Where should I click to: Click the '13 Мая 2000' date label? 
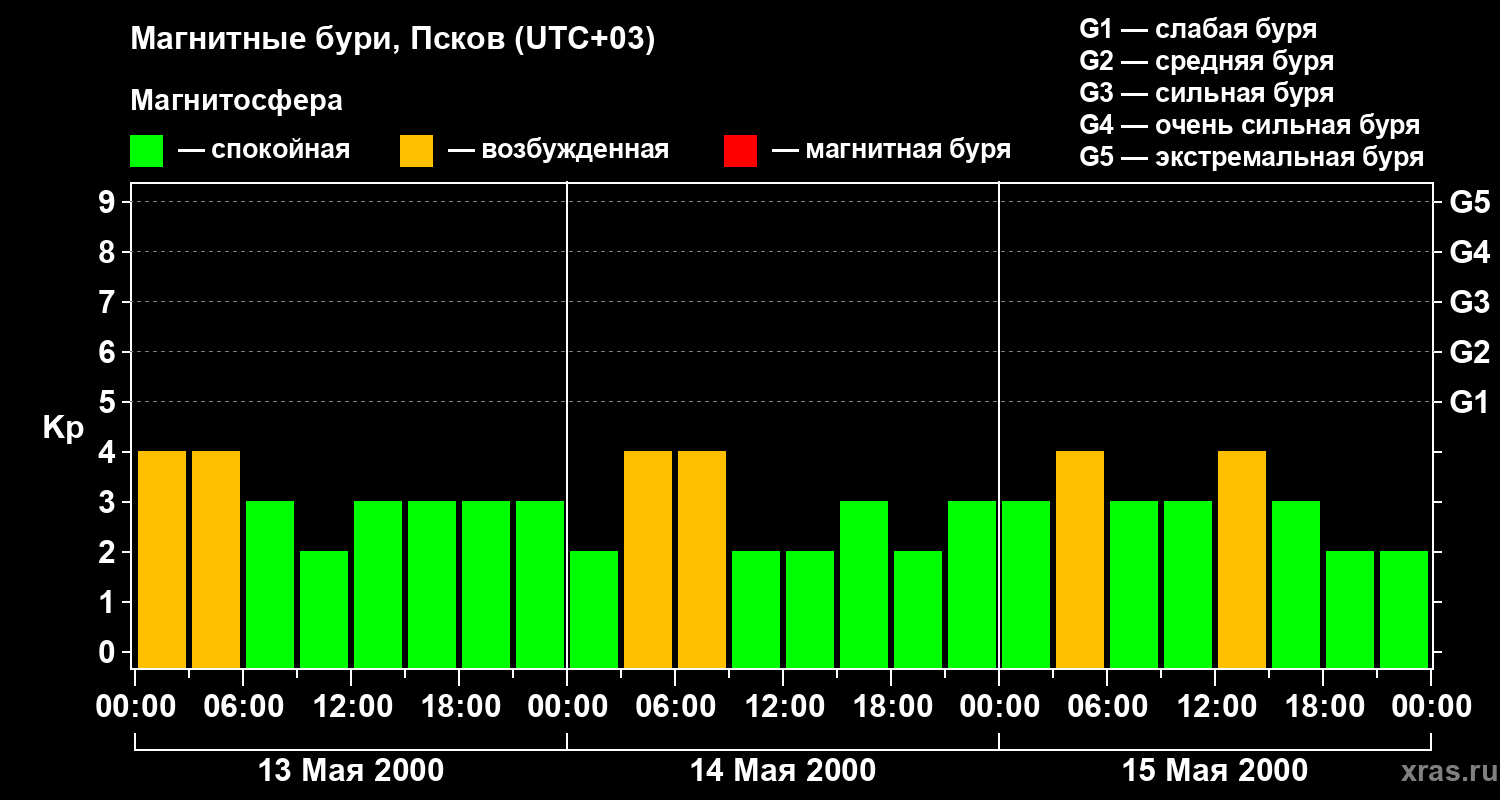[x=351, y=771]
